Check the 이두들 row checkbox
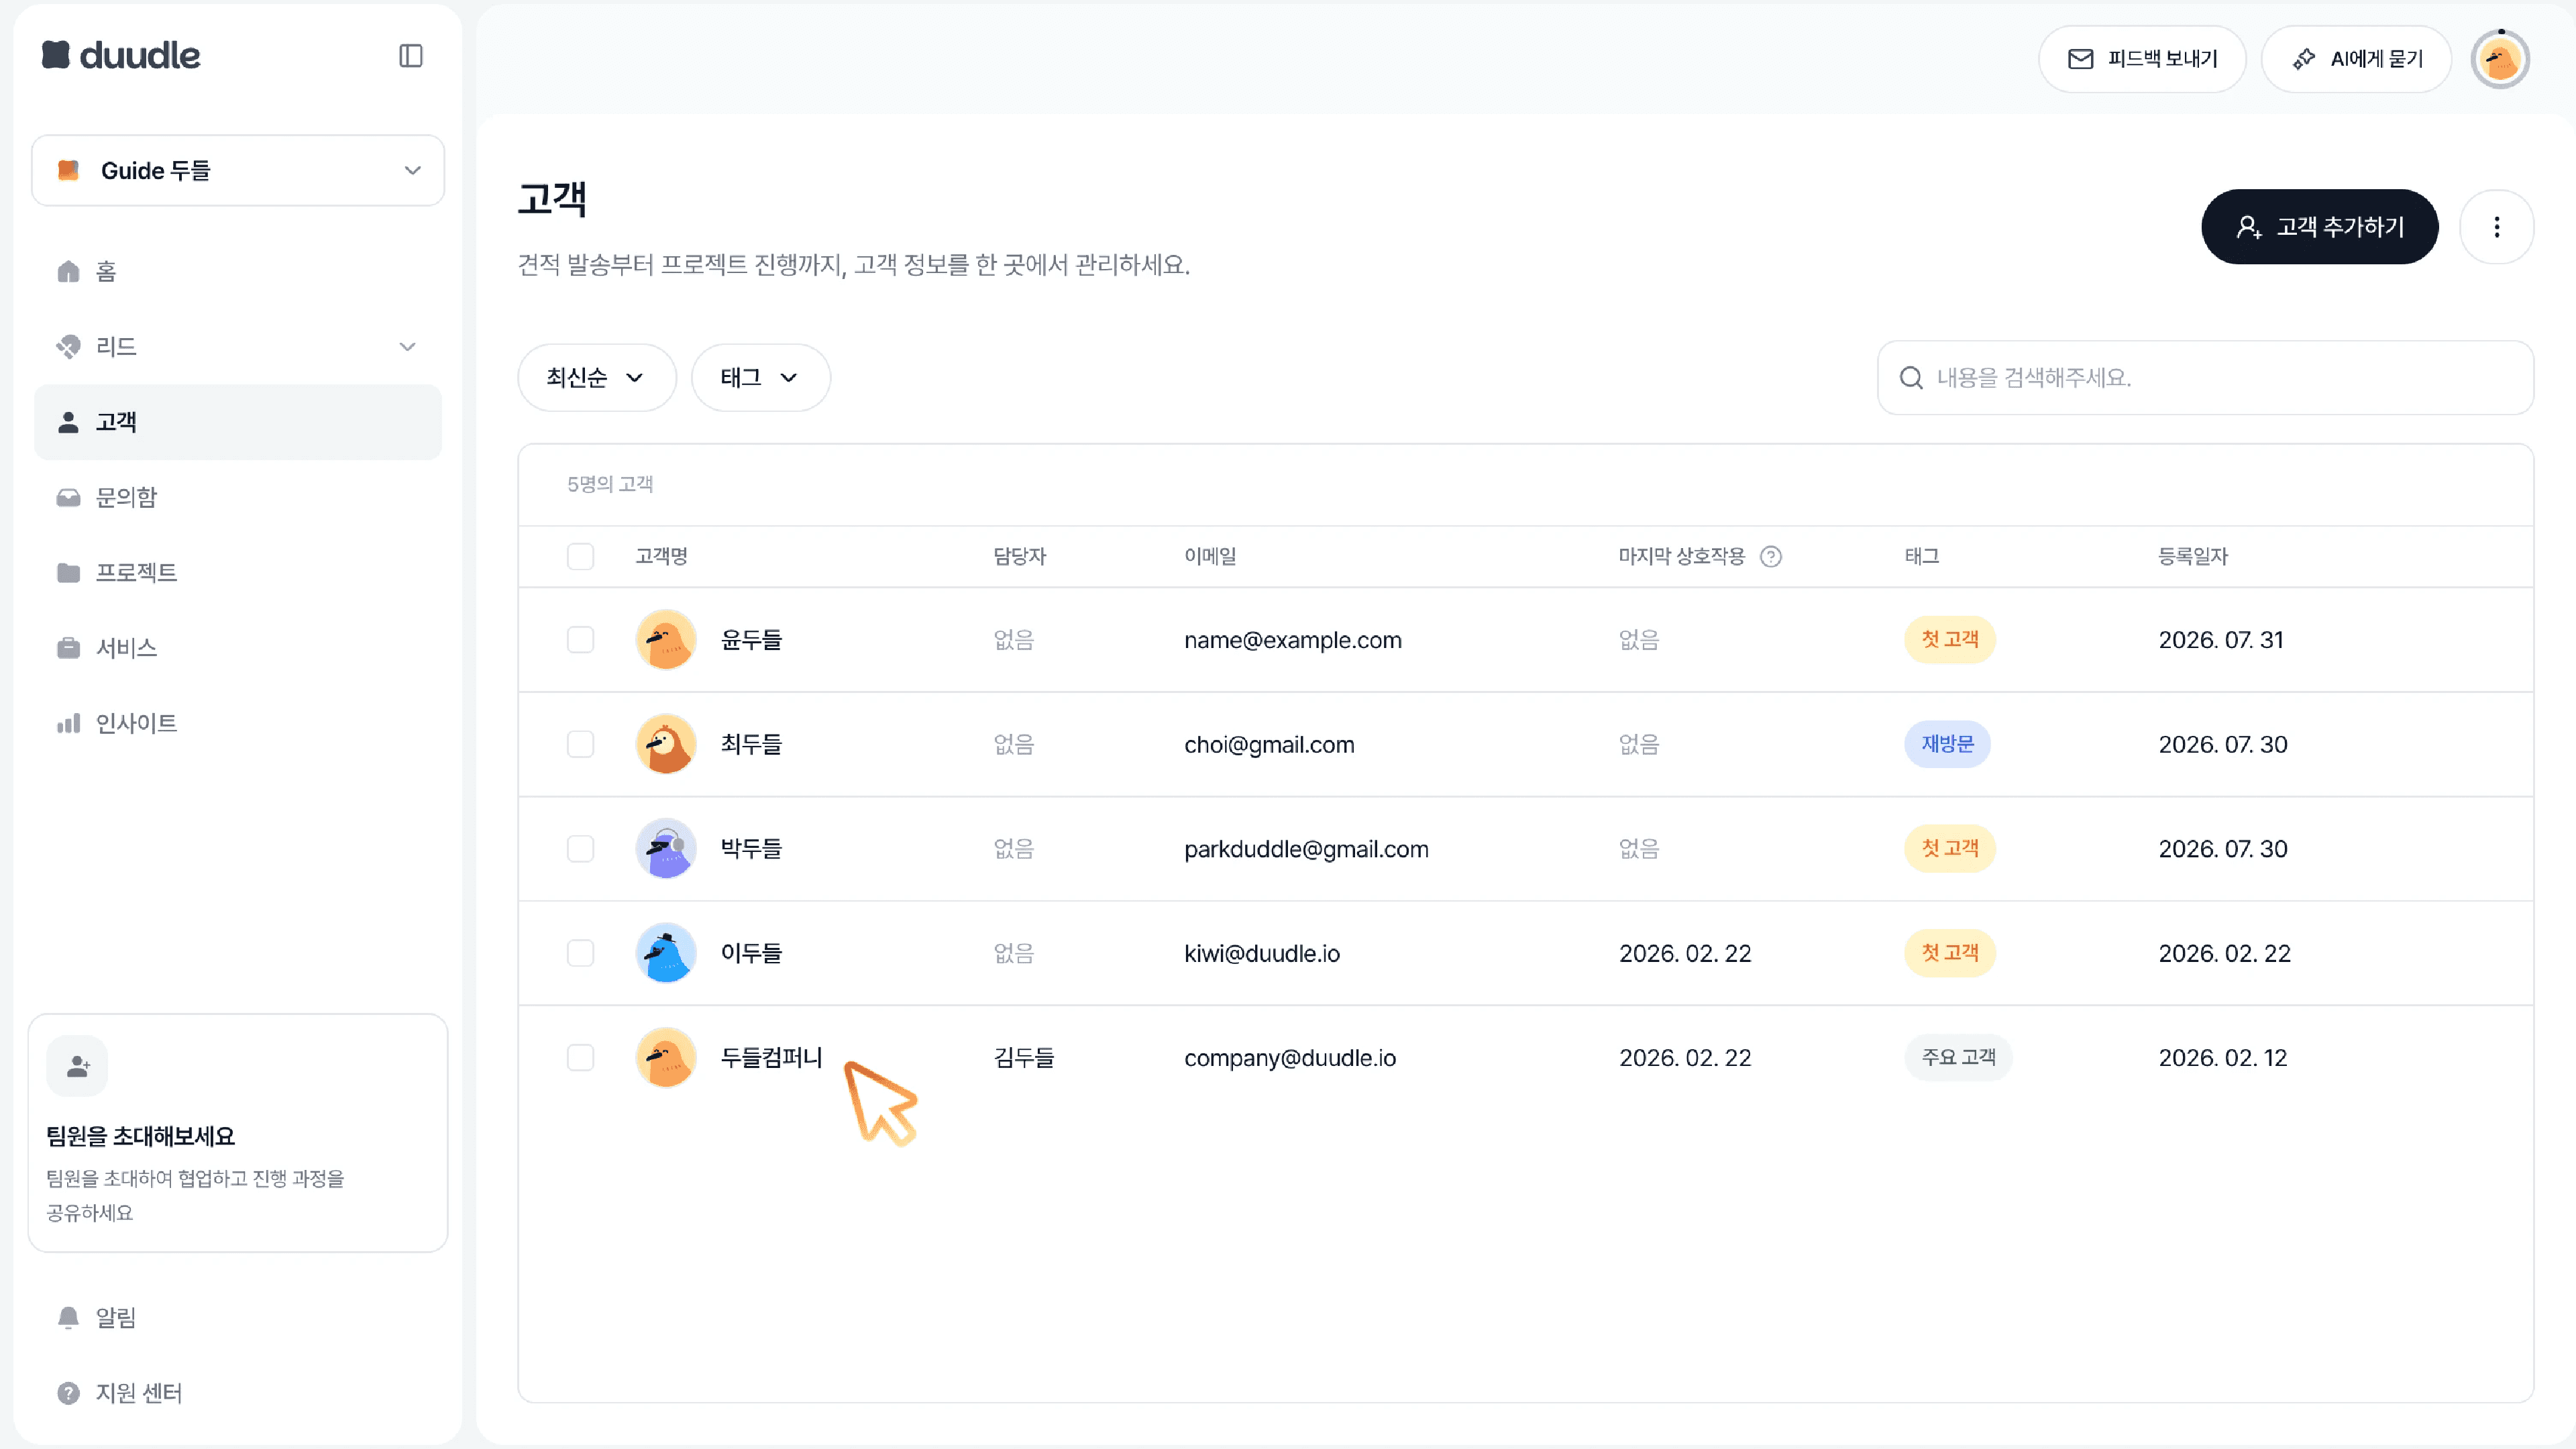This screenshot has height=1449, width=2576. (x=580, y=953)
